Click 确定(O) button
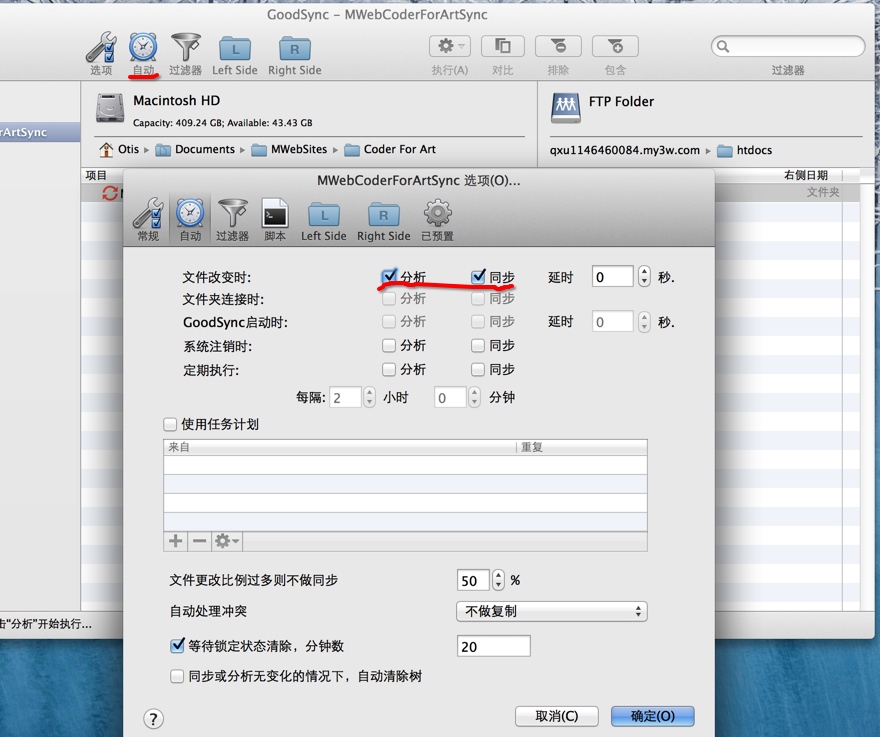The image size is (880, 737). 653,716
